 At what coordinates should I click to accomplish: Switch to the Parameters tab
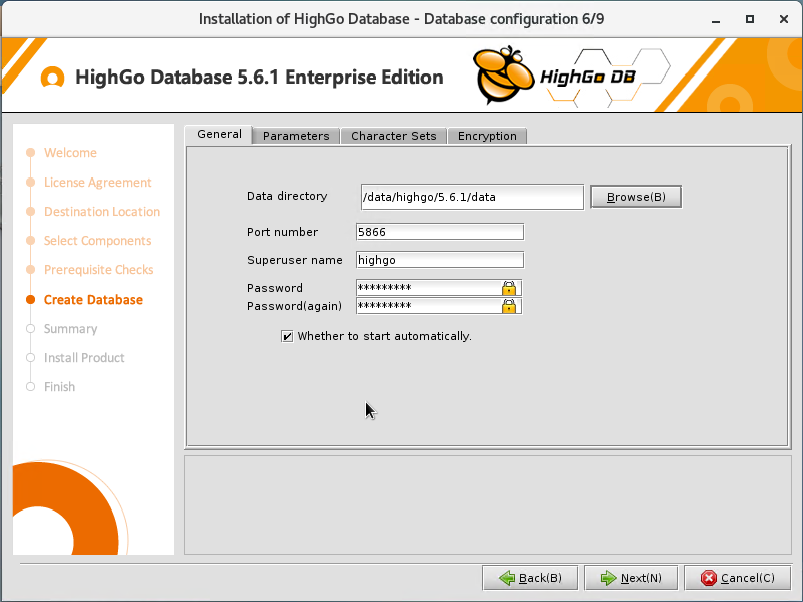[x=295, y=136]
